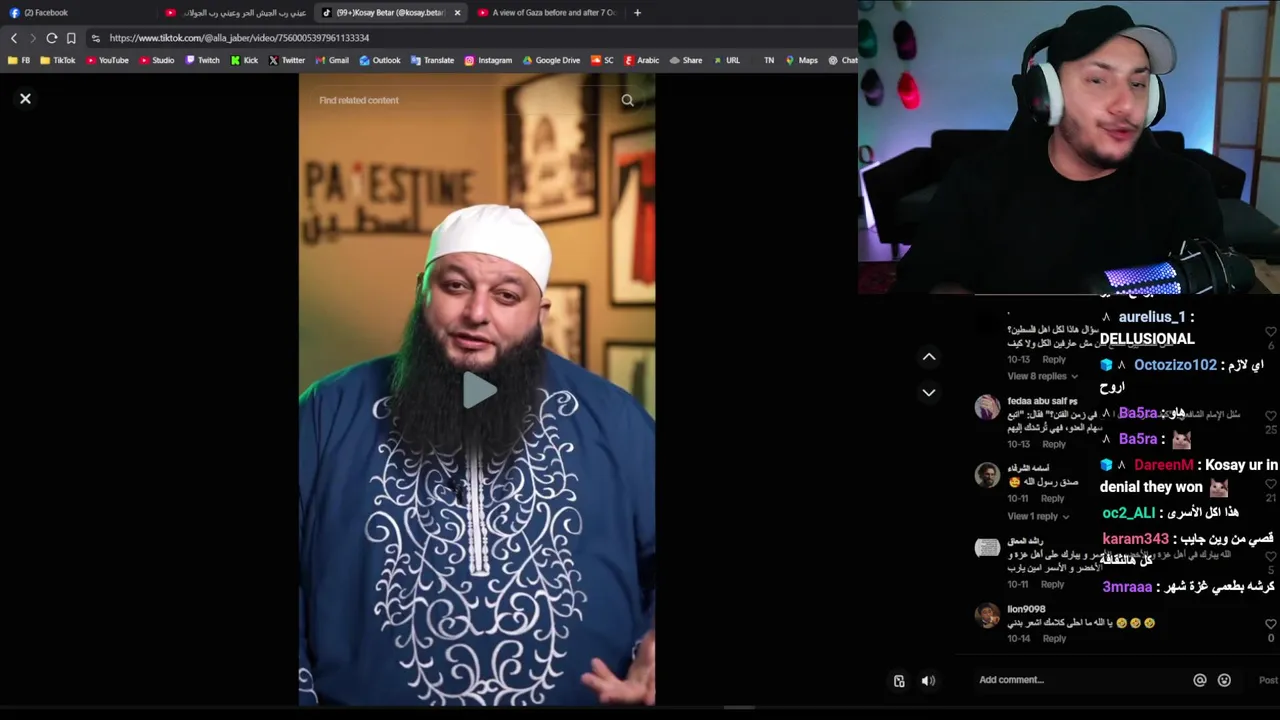Reload the current page
Viewport: 1280px width, 720px height.
(x=51, y=38)
